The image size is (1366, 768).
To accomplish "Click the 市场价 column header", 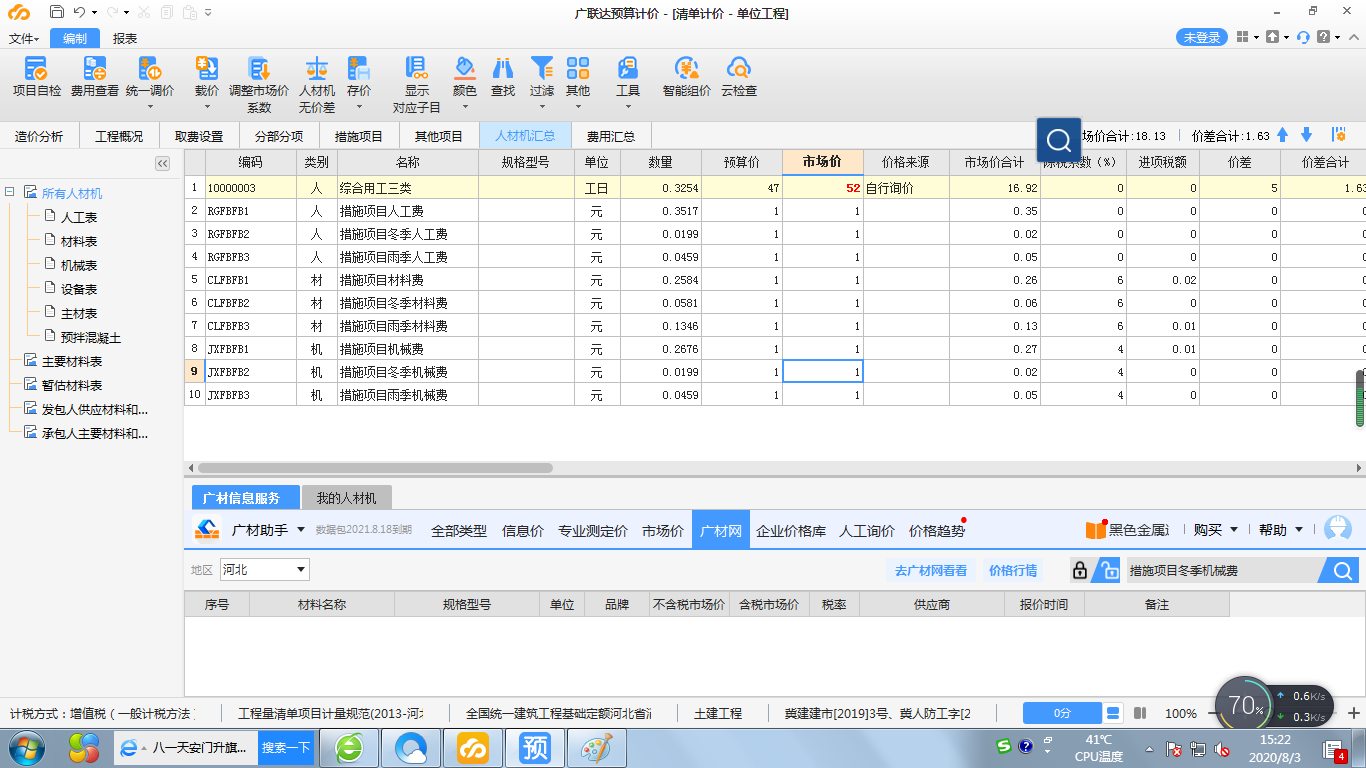I will coord(822,162).
